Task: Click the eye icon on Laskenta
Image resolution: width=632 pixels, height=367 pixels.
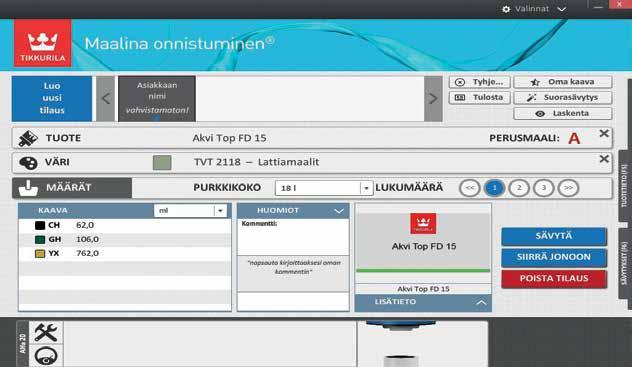Action: point(540,114)
